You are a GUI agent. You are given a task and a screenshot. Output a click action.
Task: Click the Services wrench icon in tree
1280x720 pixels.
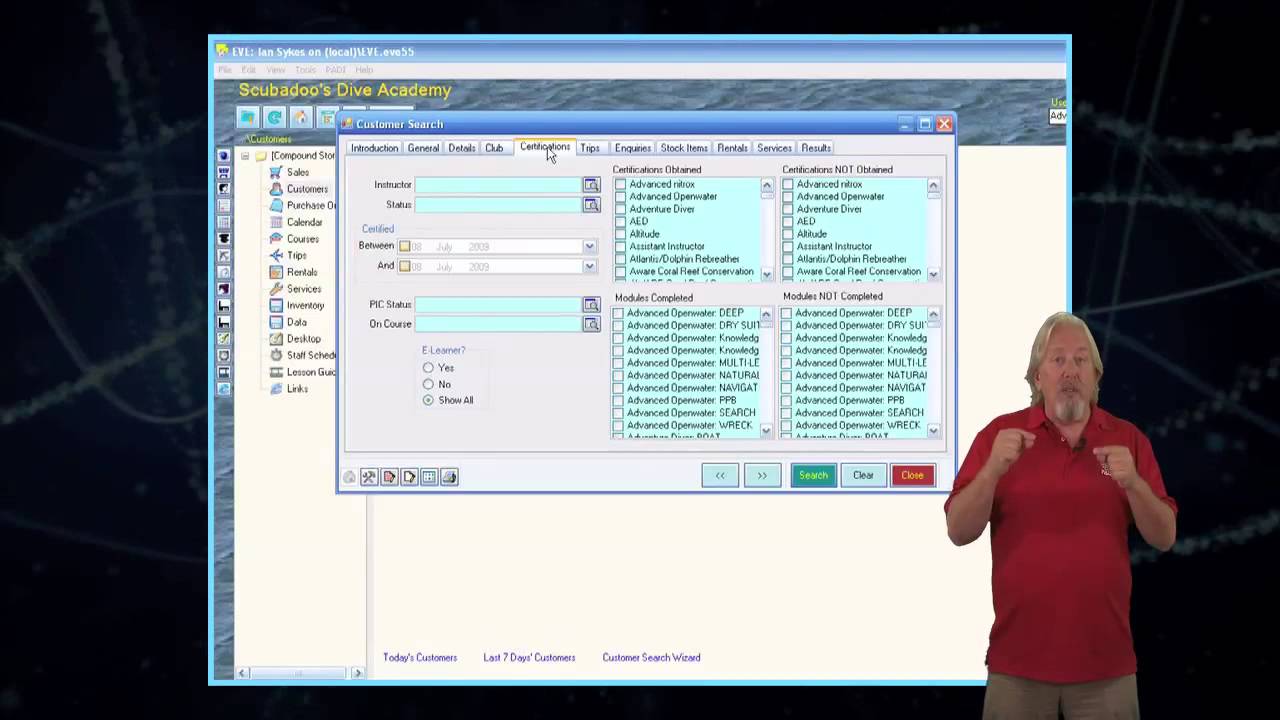pyautogui.click(x=276, y=289)
